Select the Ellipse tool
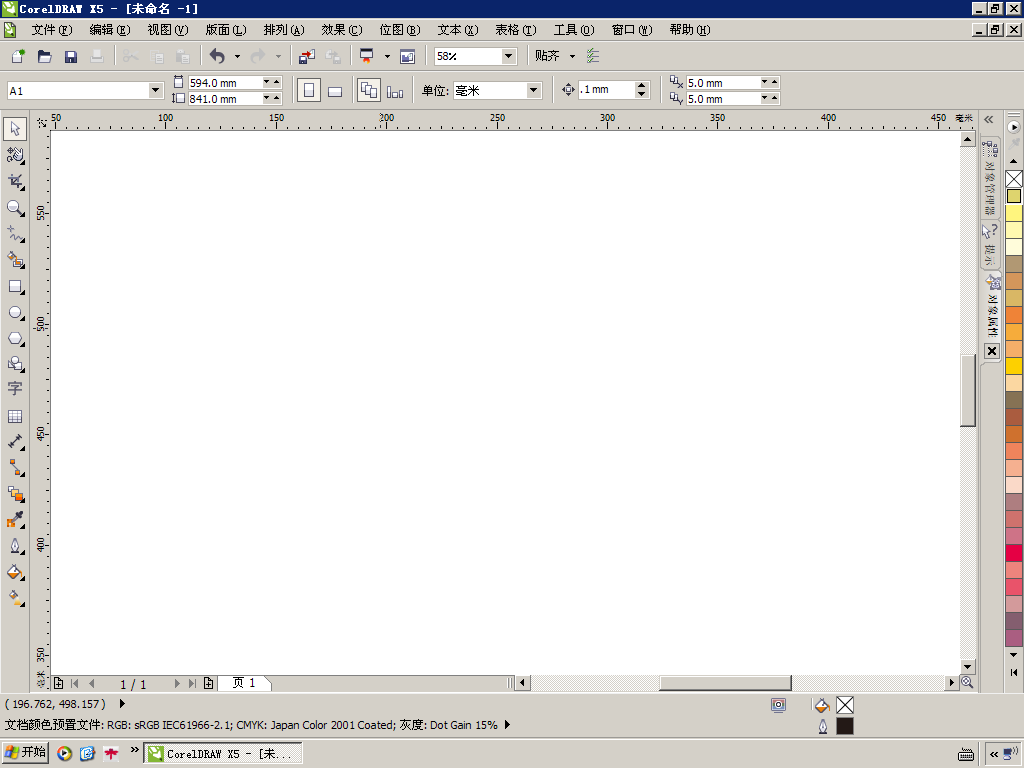The image size is (1024, 768). 15,313
